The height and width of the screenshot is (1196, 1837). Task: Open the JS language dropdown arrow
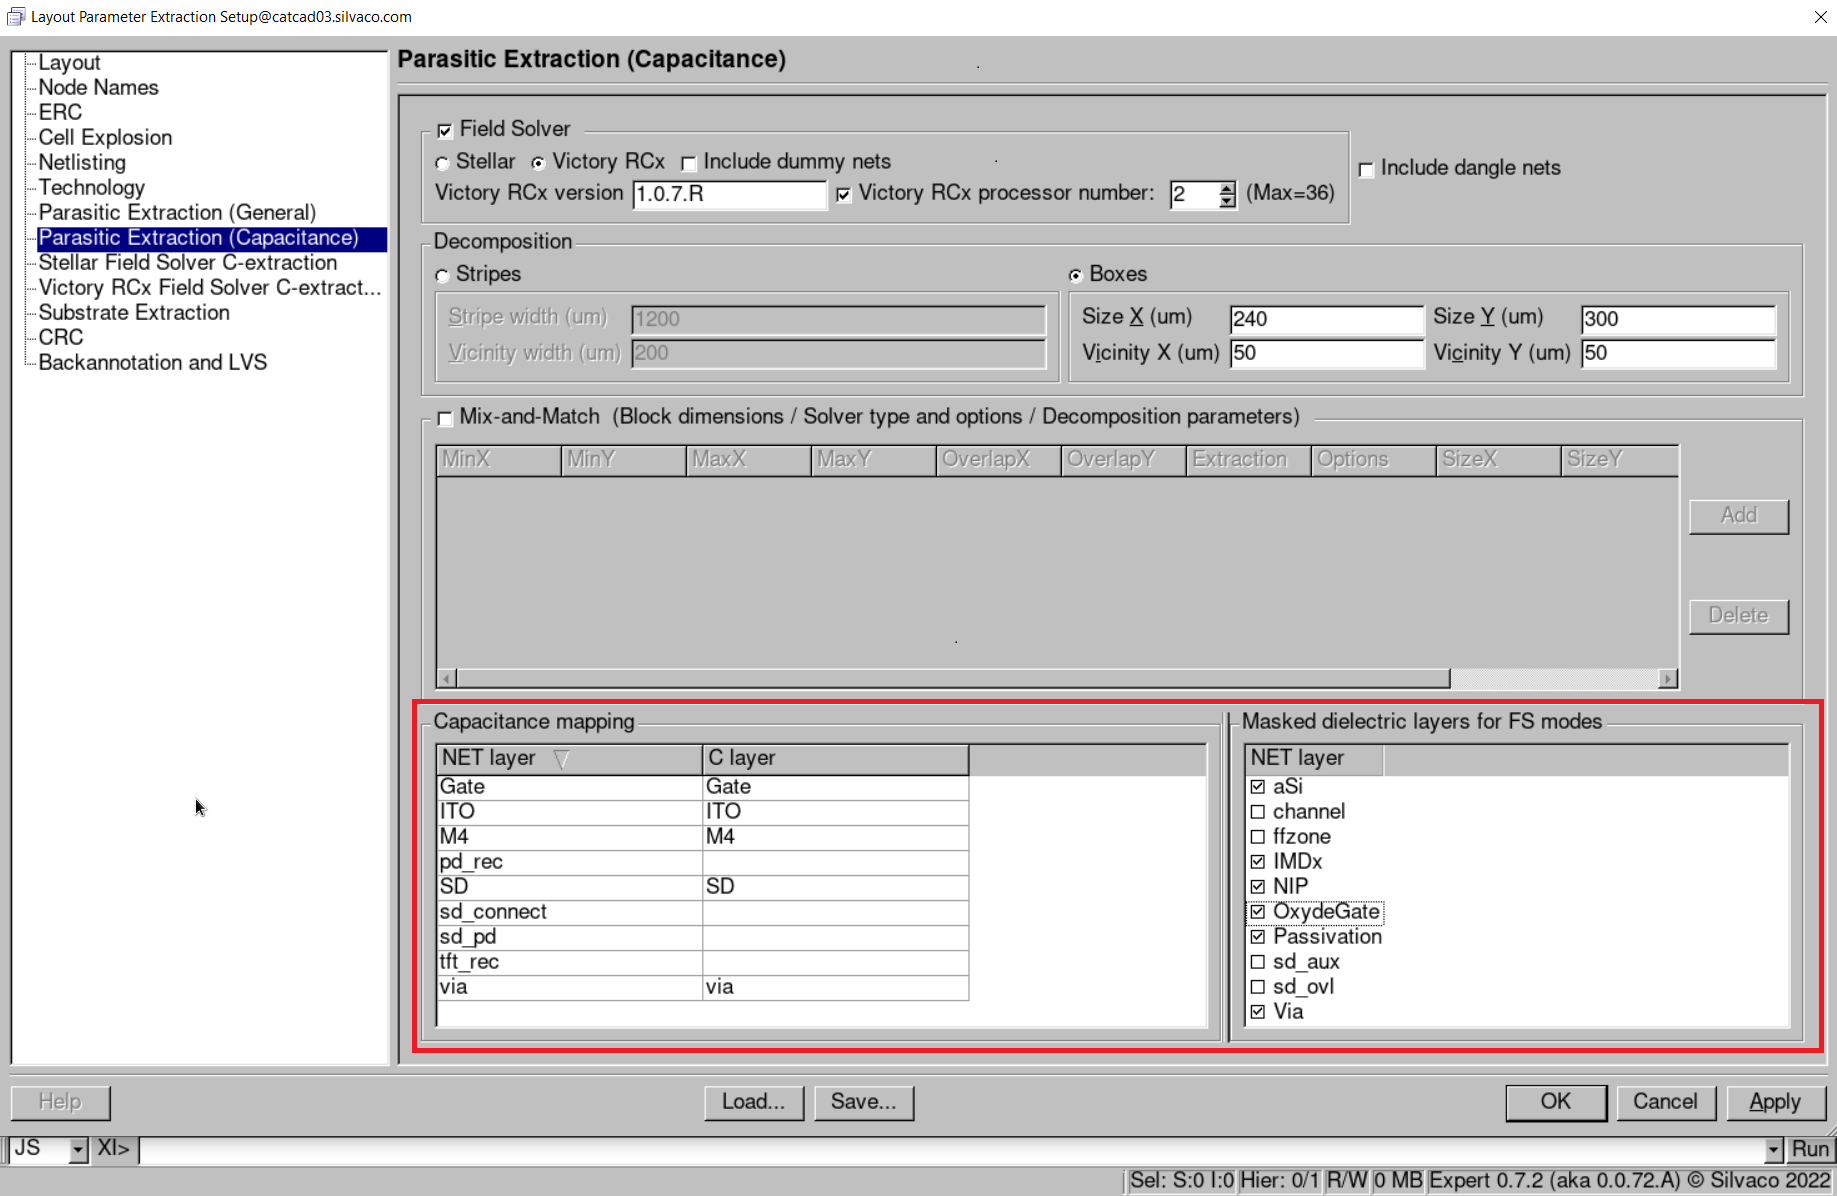pyautogui.click(x=78, y=1150)
